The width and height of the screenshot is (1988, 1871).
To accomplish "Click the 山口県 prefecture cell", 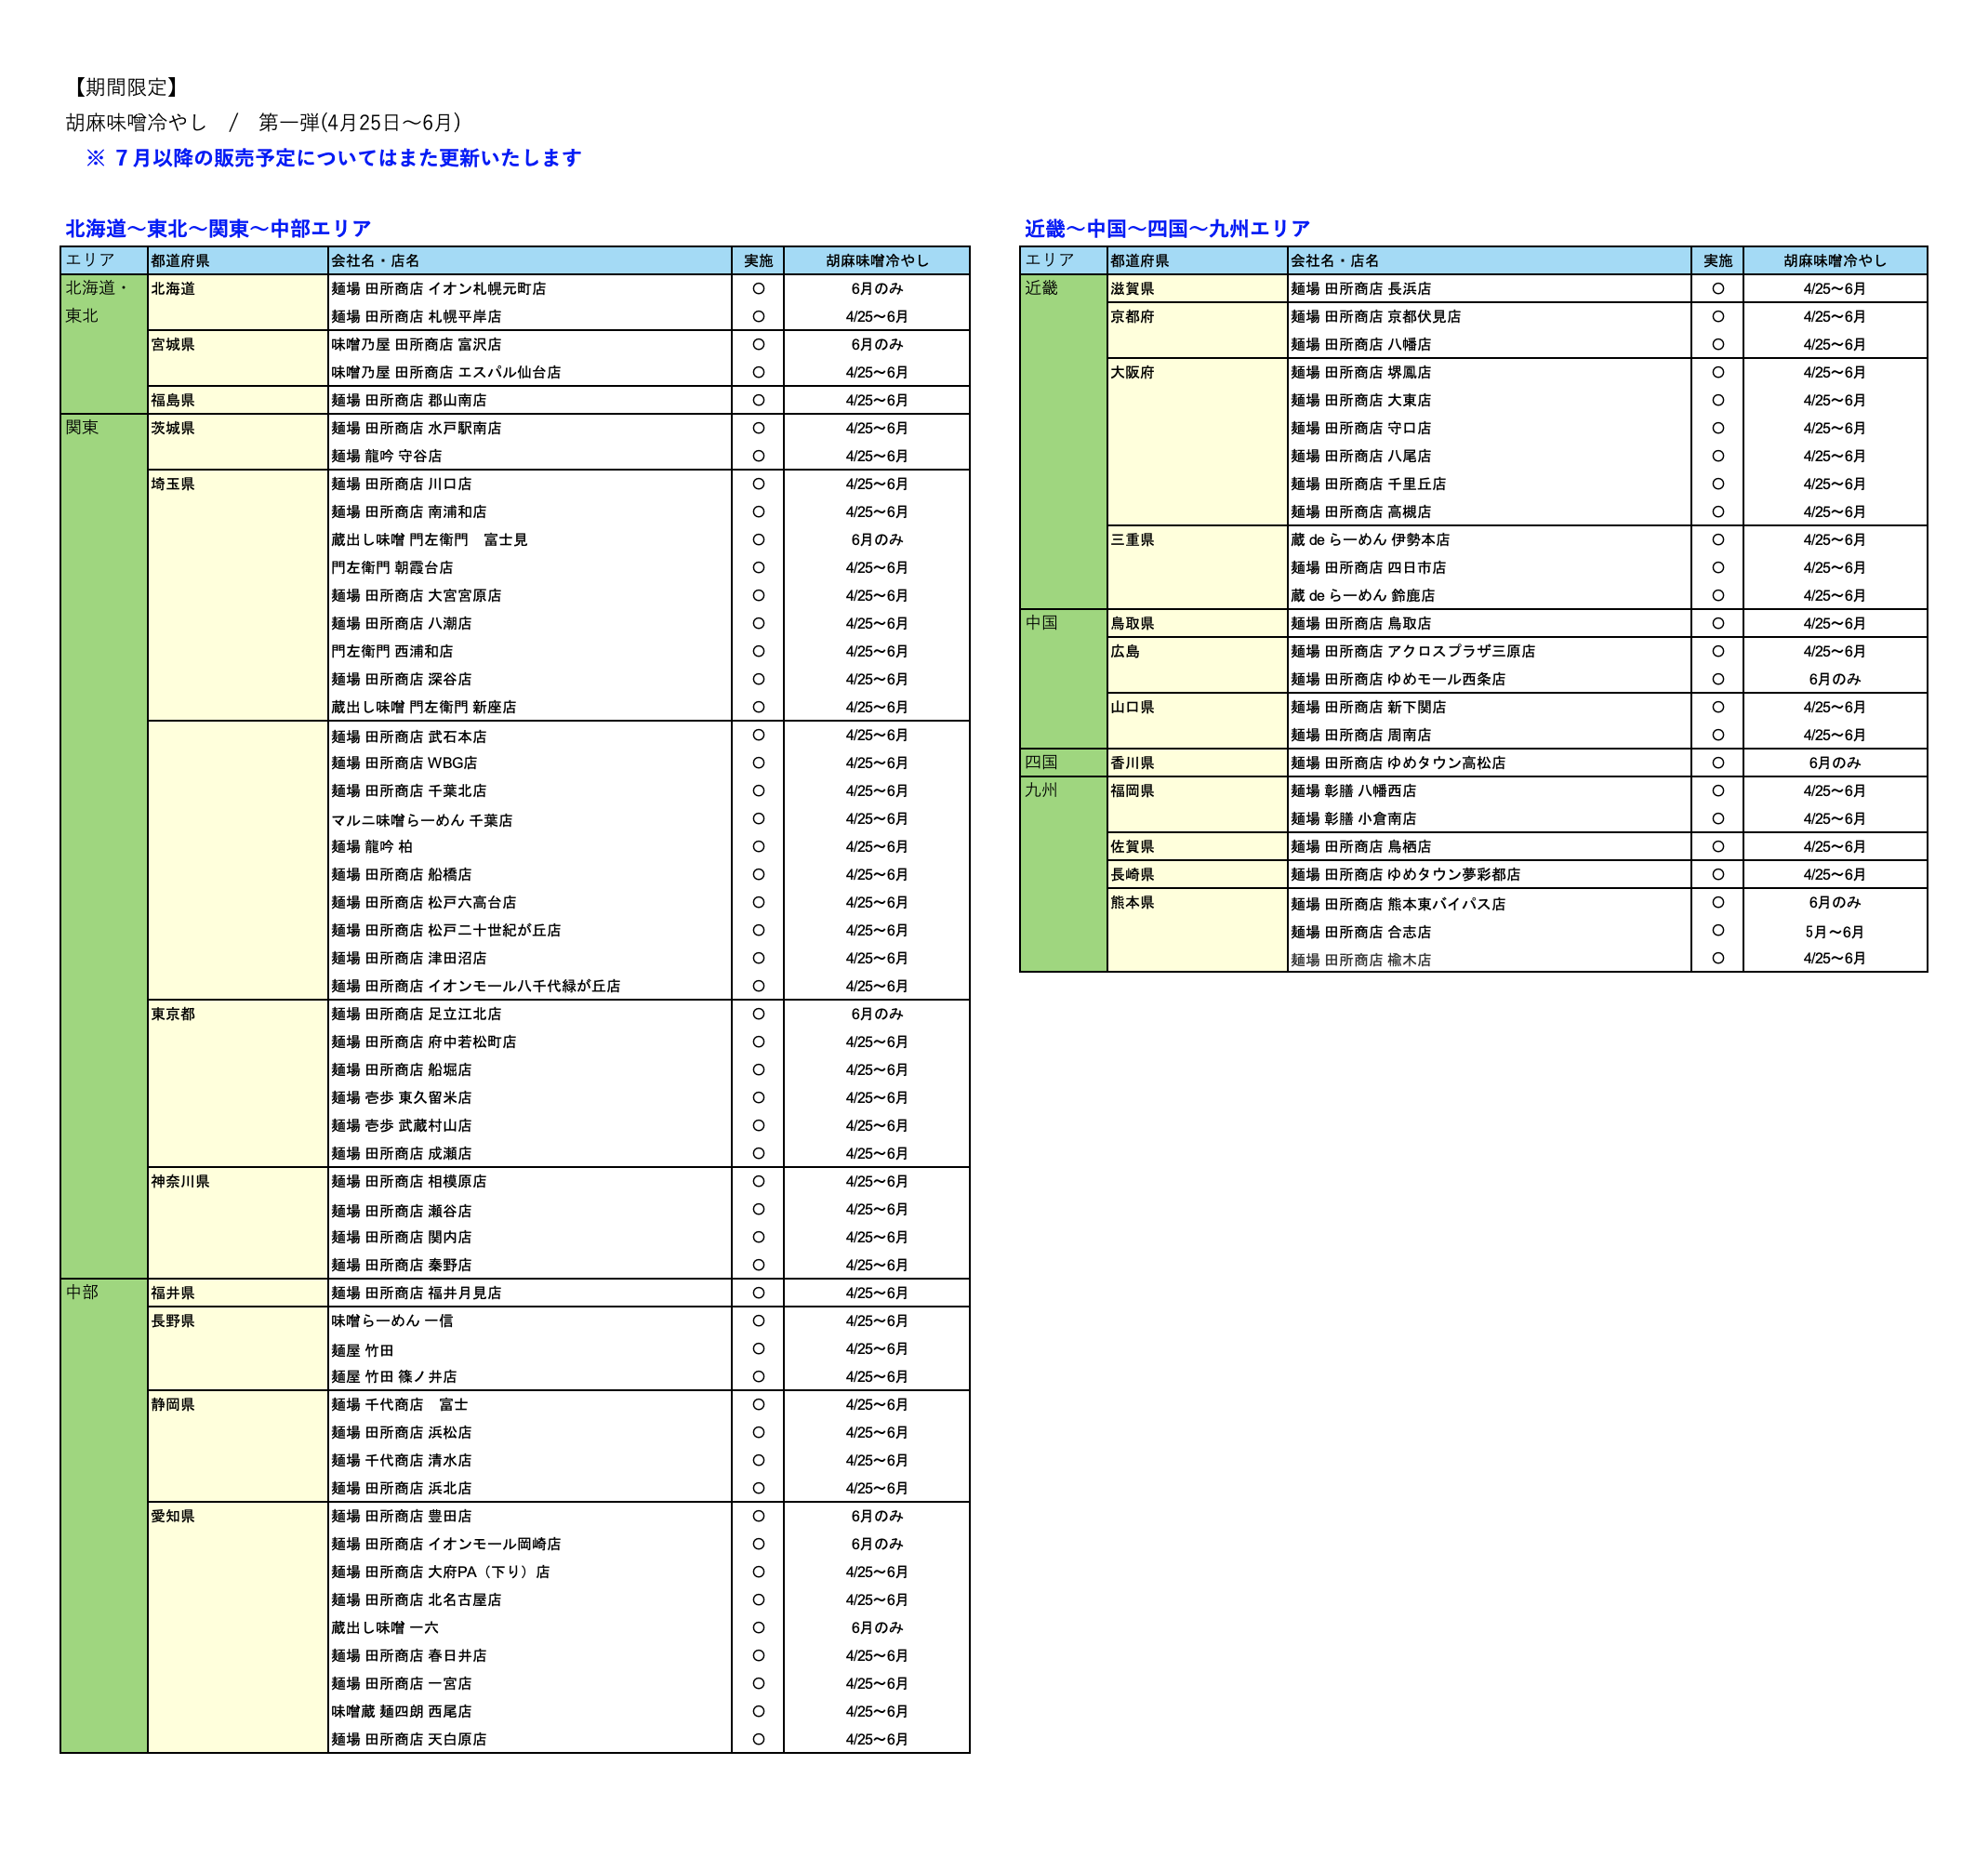I will [x=1197, y=721].
